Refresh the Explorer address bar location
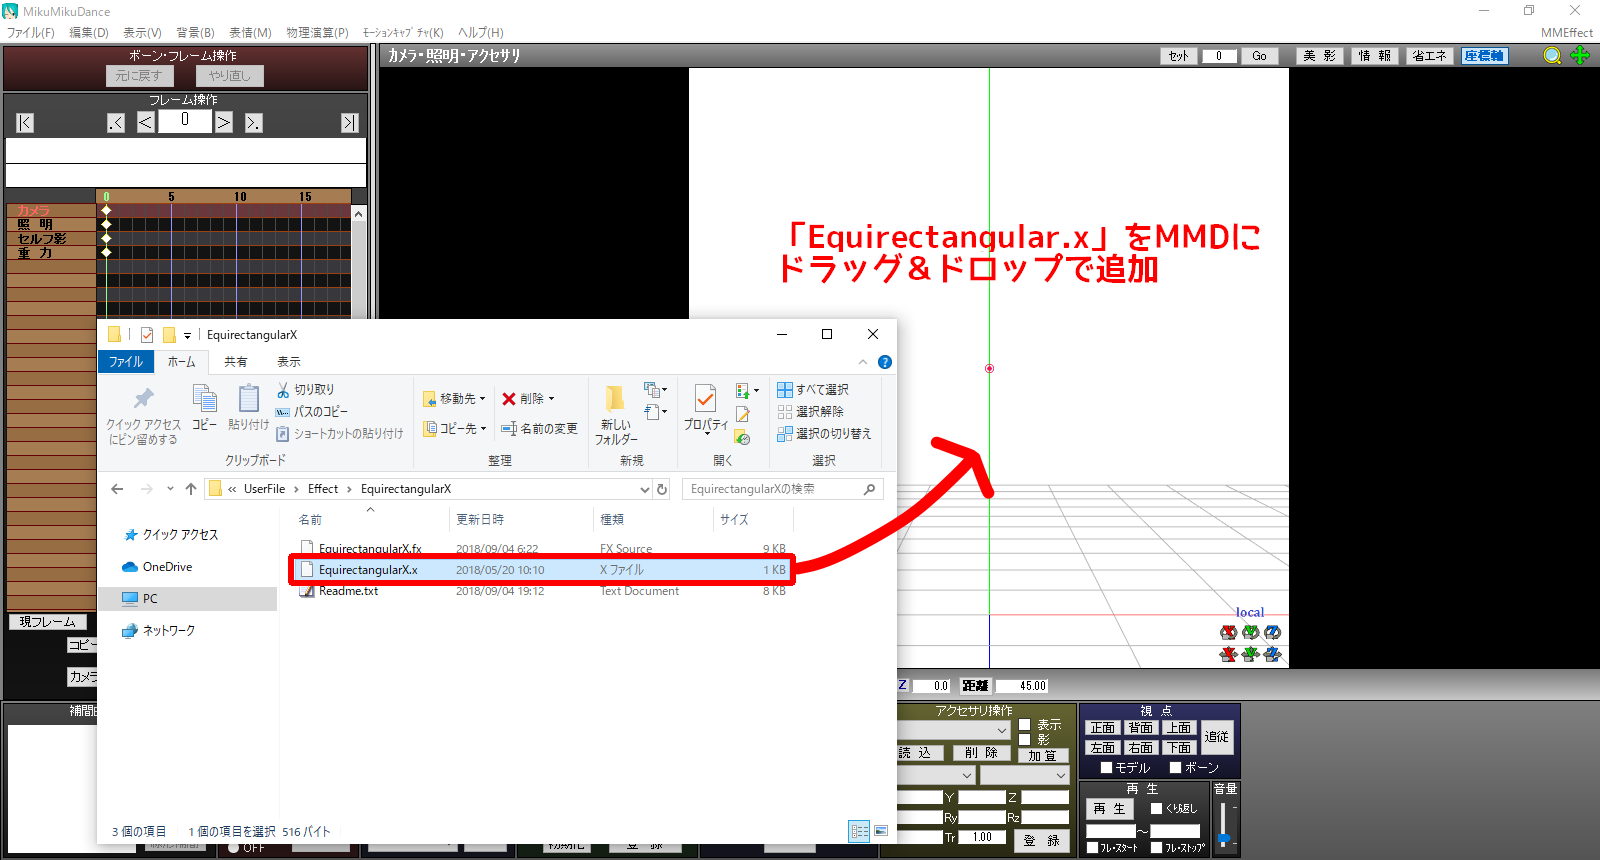 [x=662, y=489]
